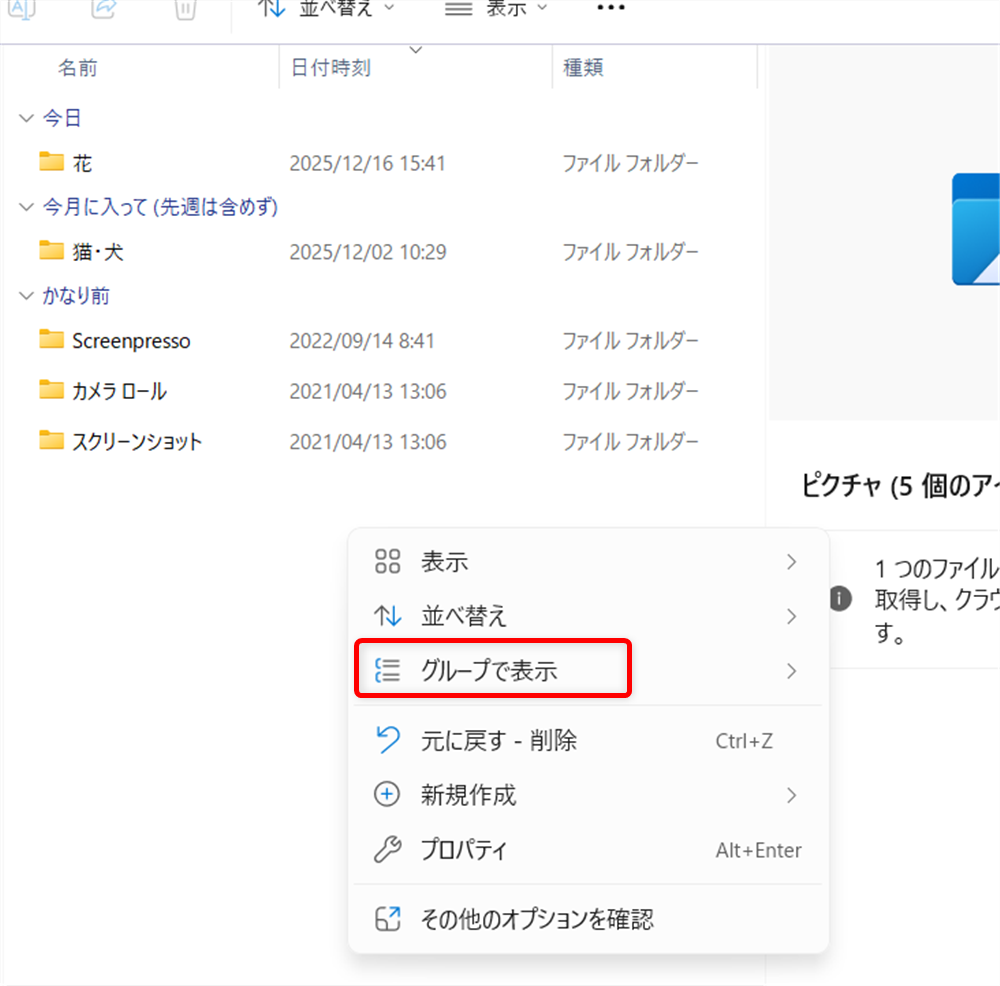
Task: Open the See more (...) toolbar icon
Action: point(610,8)
